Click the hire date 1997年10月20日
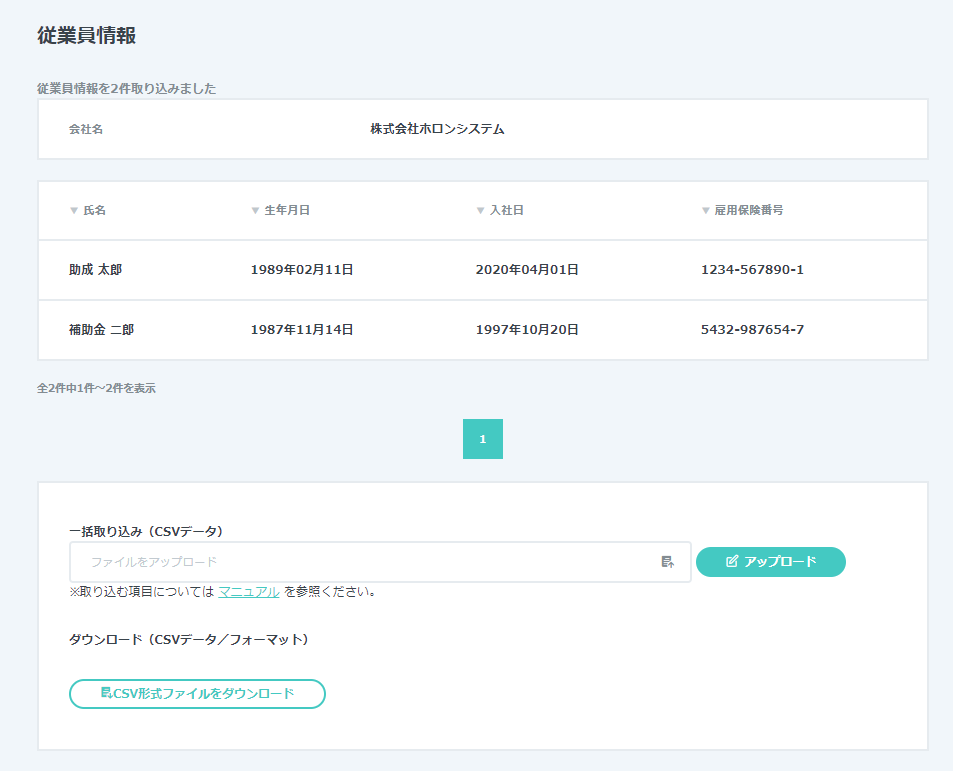953x771 pixels. [527, 330]
